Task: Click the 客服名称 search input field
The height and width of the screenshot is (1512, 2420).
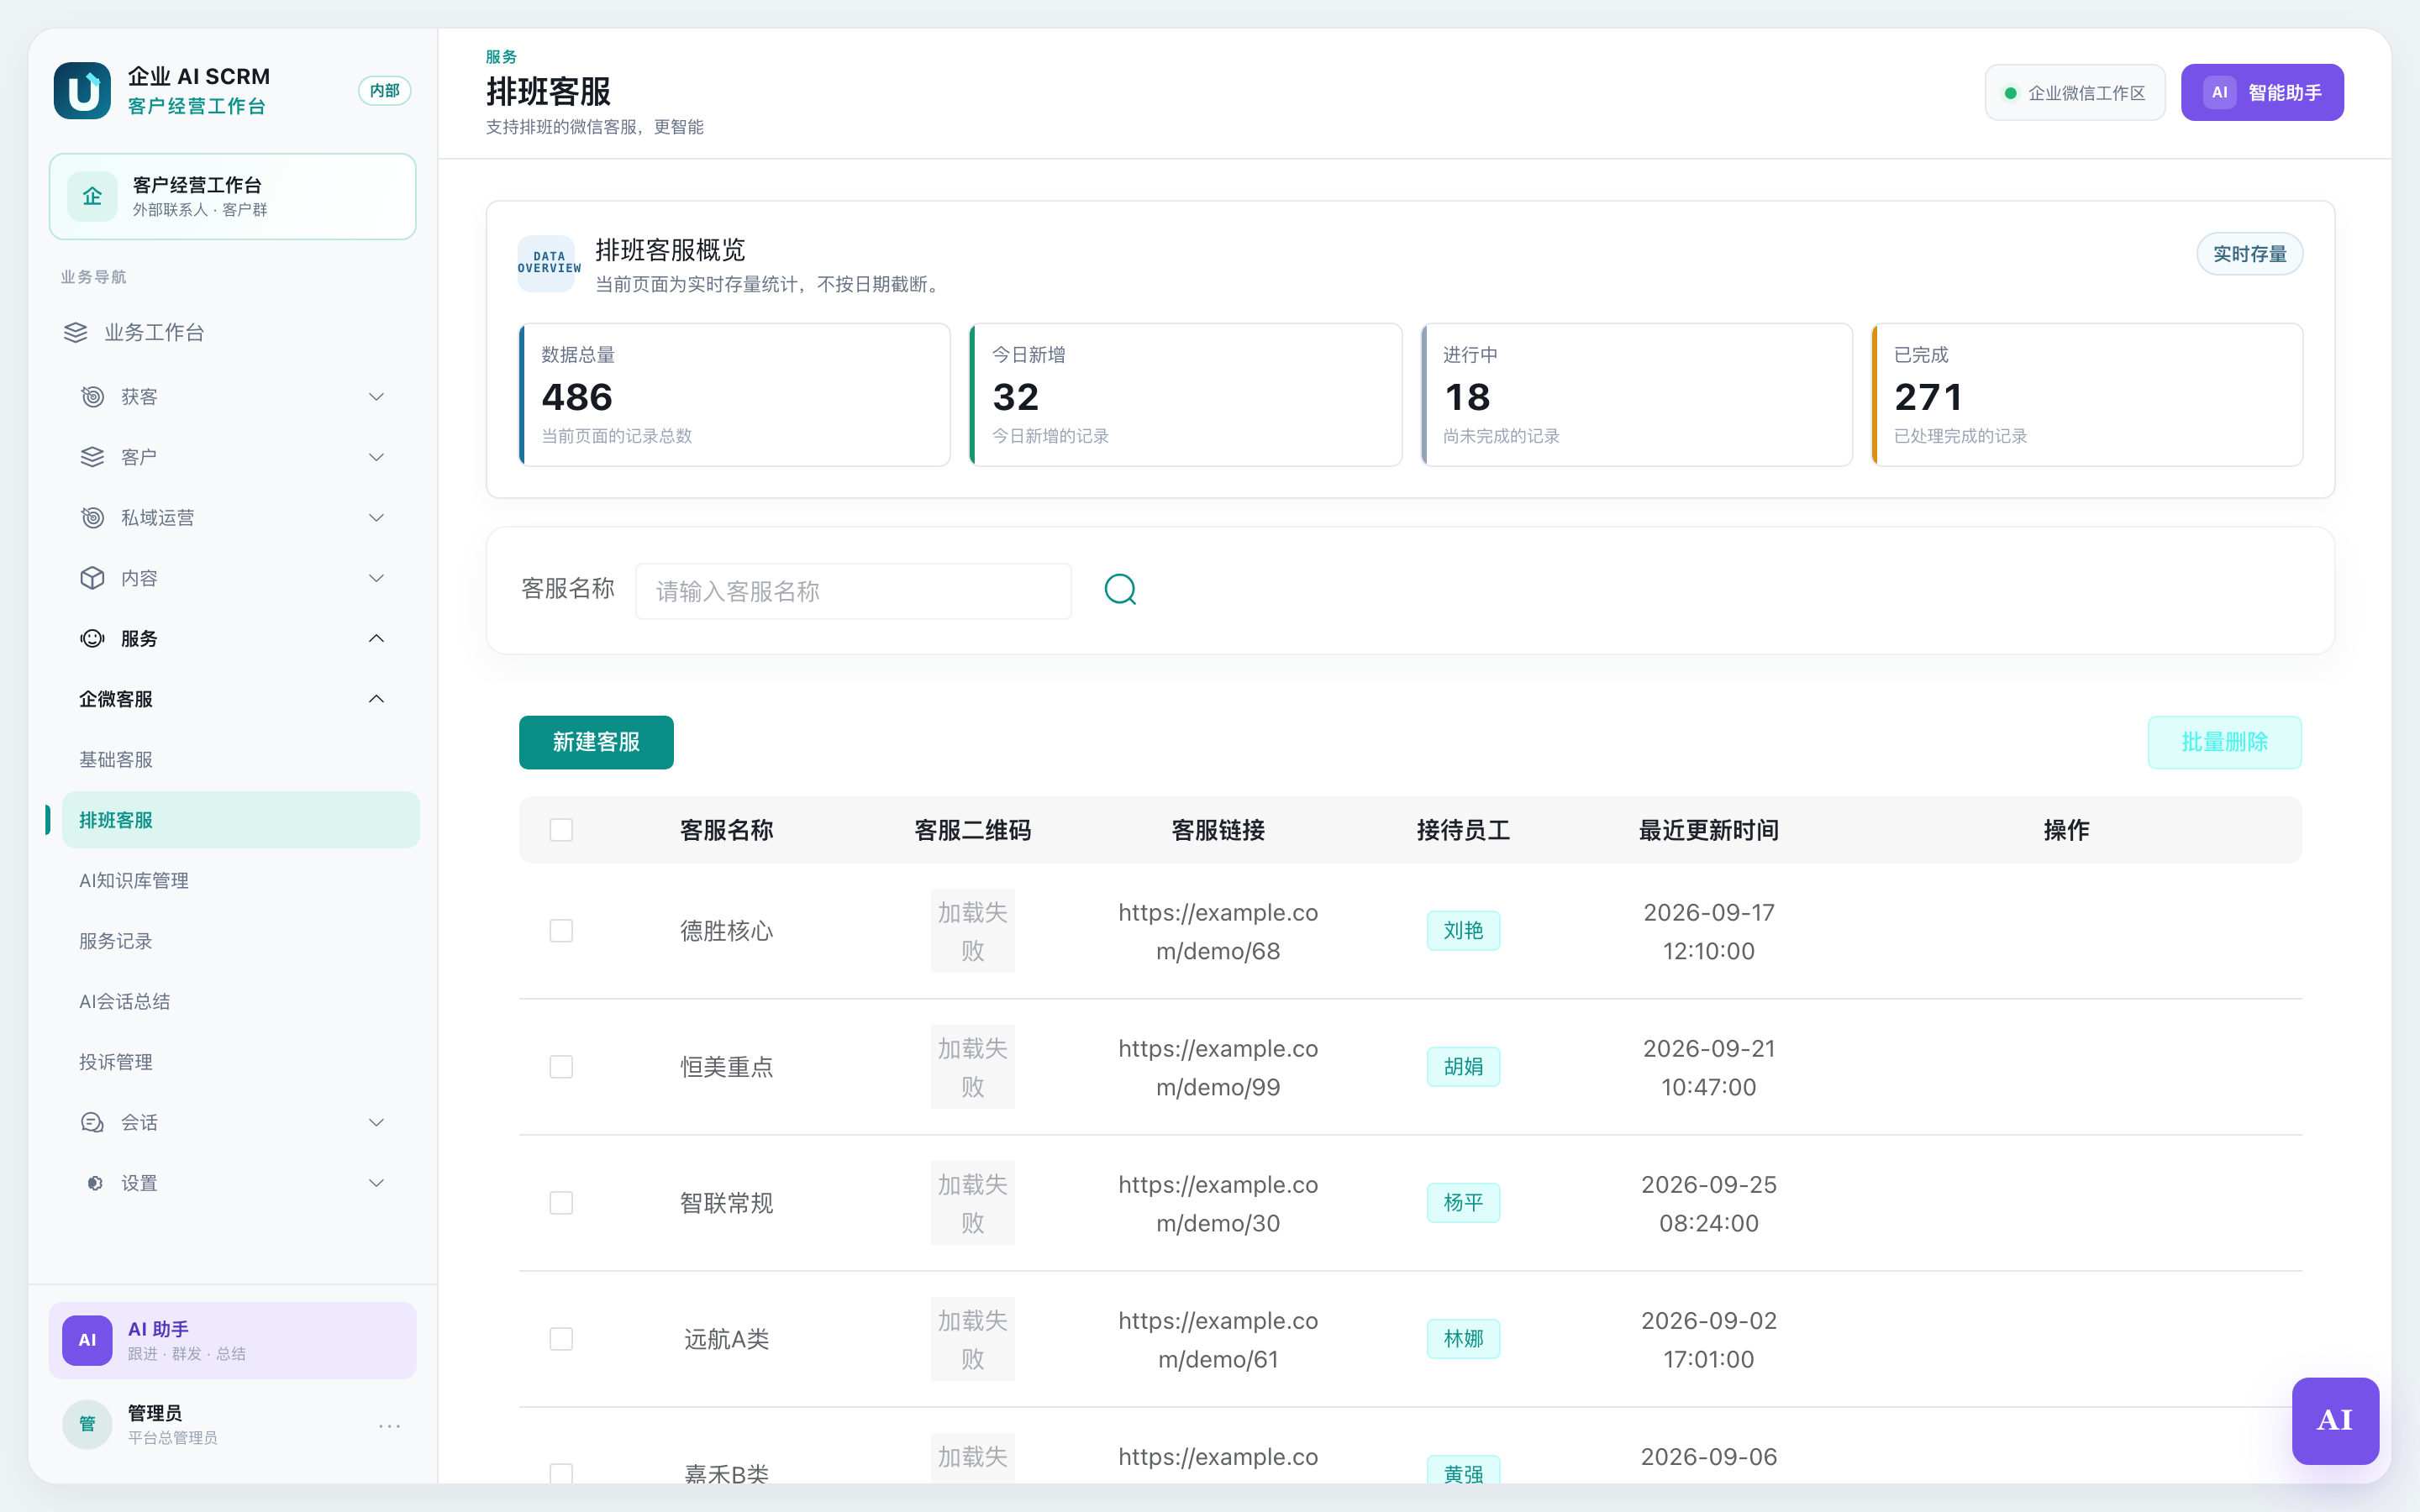Action: point(853,591)
